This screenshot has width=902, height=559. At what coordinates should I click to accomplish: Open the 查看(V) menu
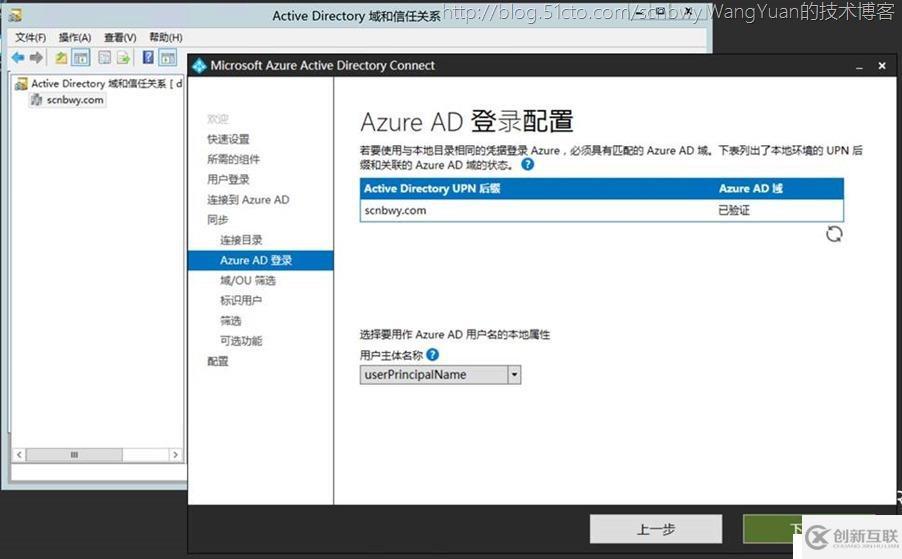click(120, 37)
